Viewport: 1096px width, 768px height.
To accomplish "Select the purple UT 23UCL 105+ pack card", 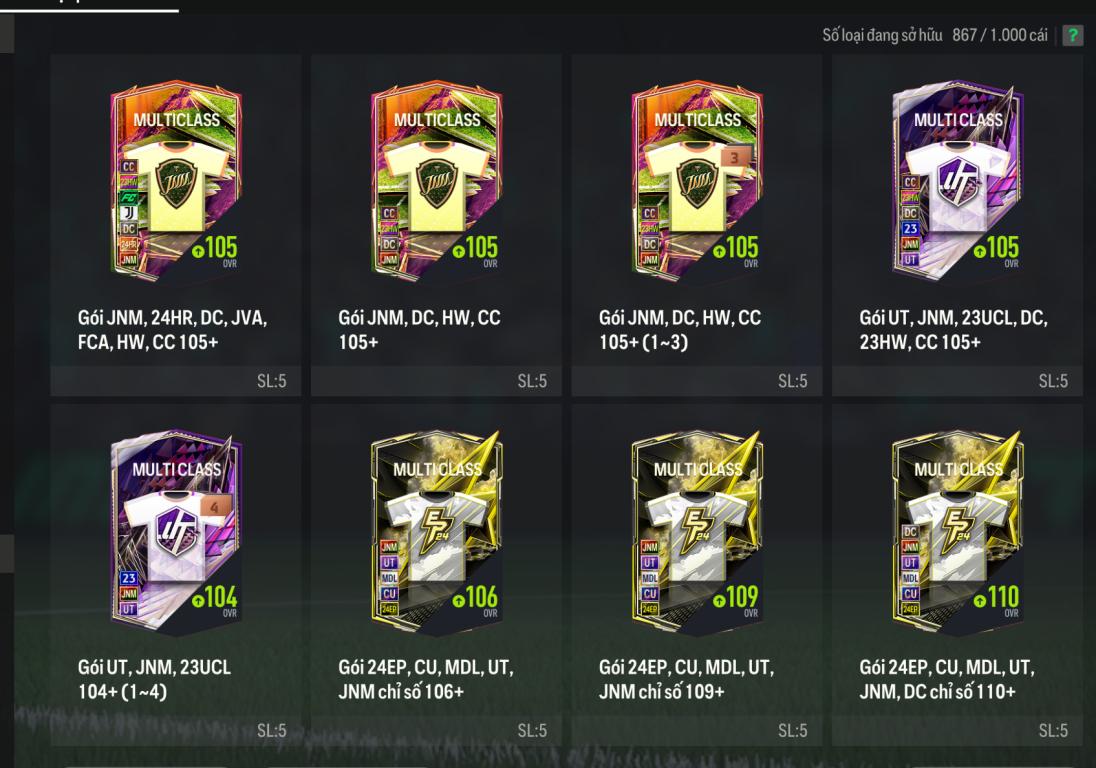I will [957, 225].
